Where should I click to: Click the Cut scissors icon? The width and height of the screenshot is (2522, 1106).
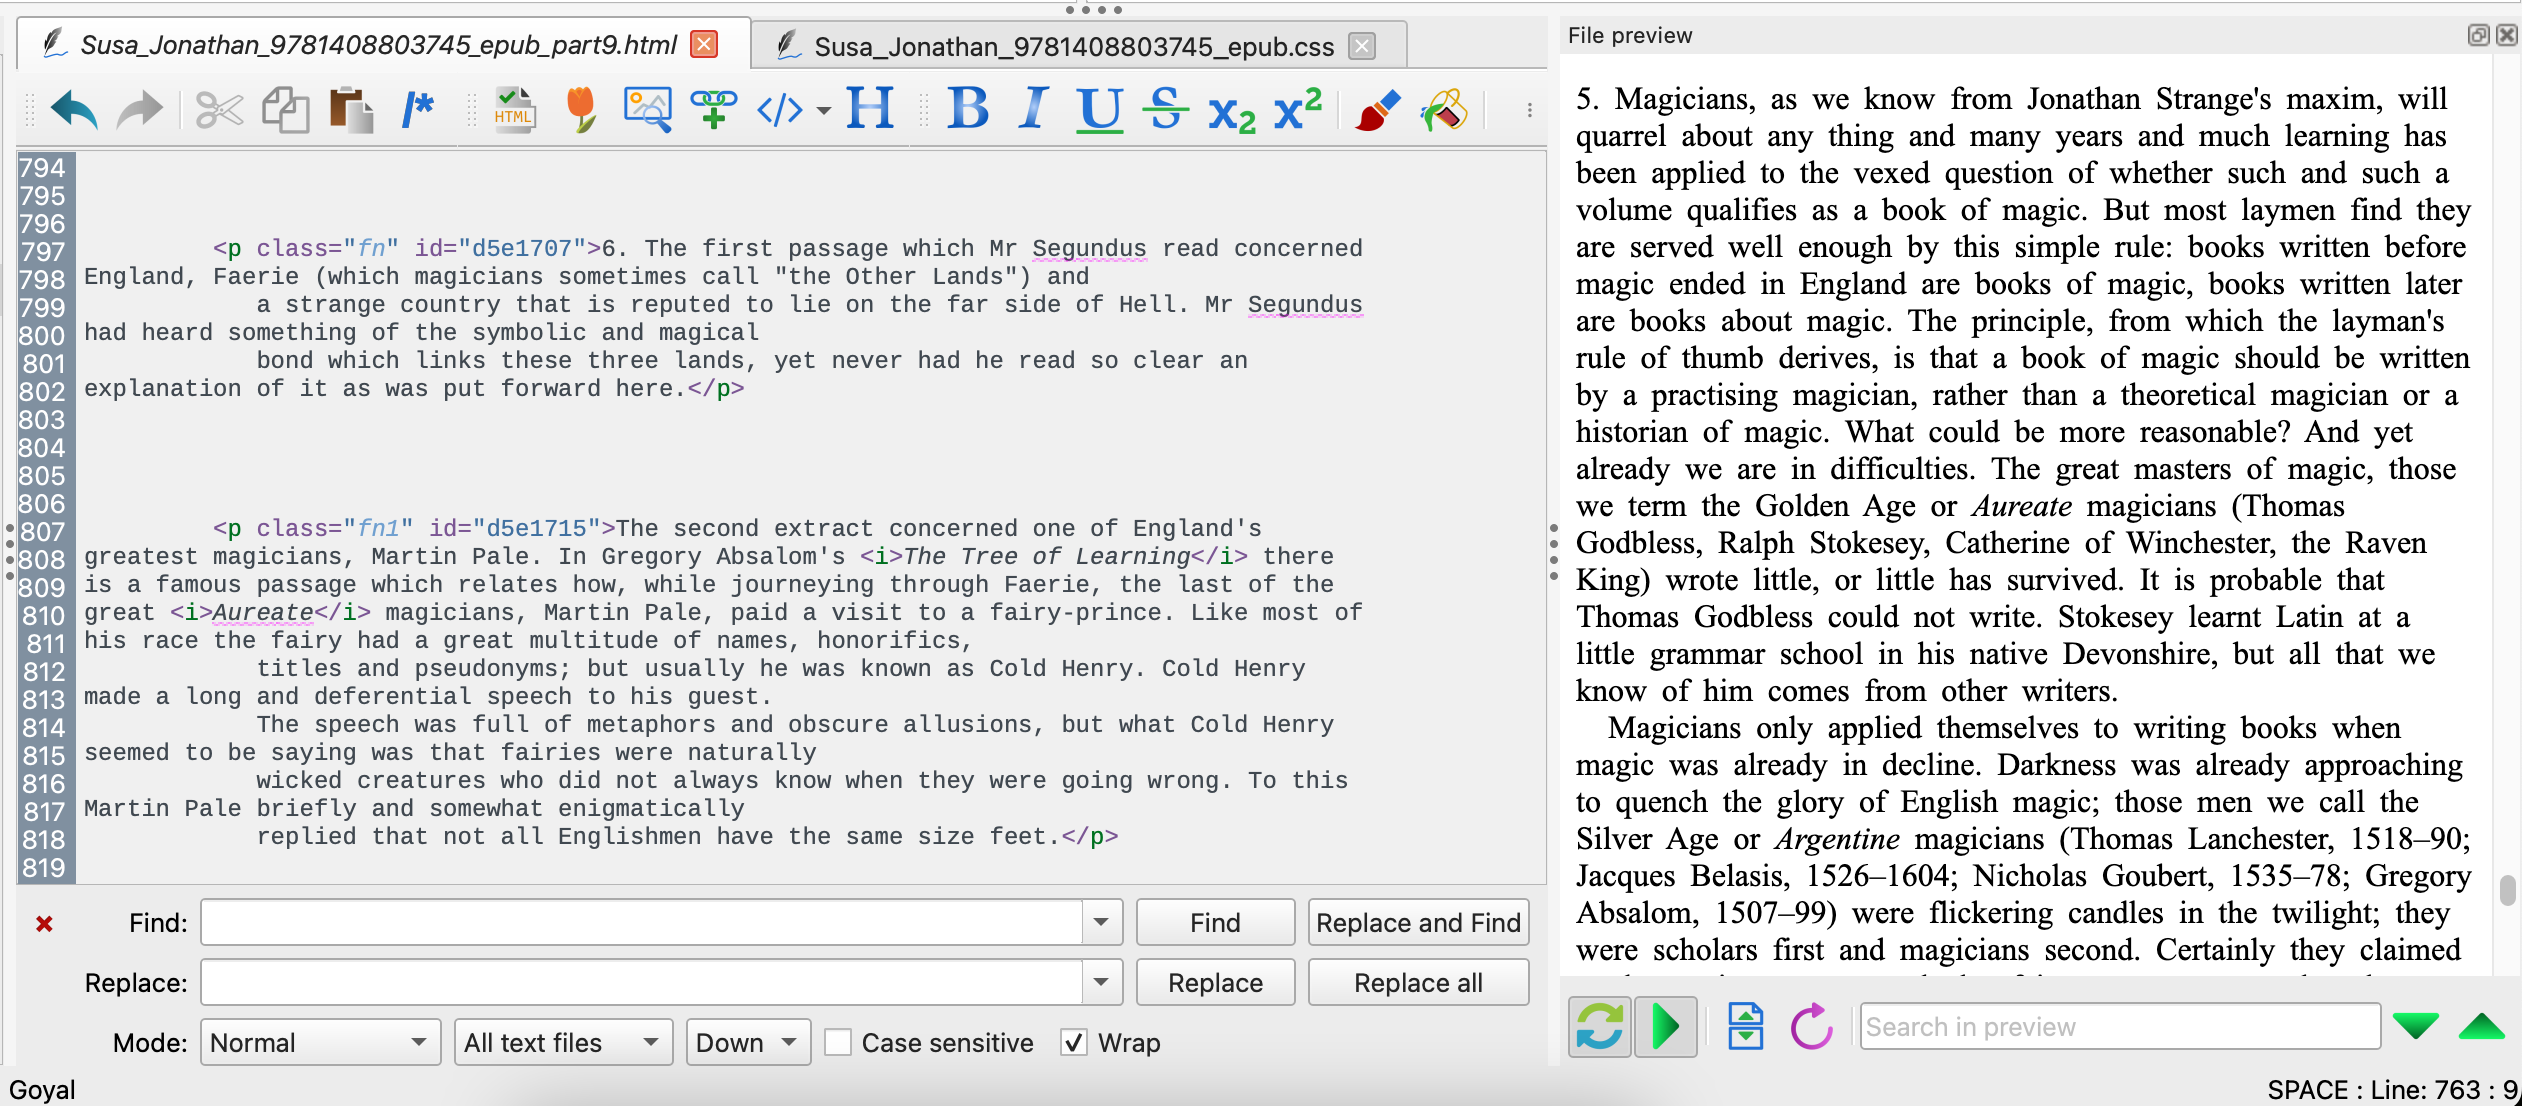(x=219, y=110)
